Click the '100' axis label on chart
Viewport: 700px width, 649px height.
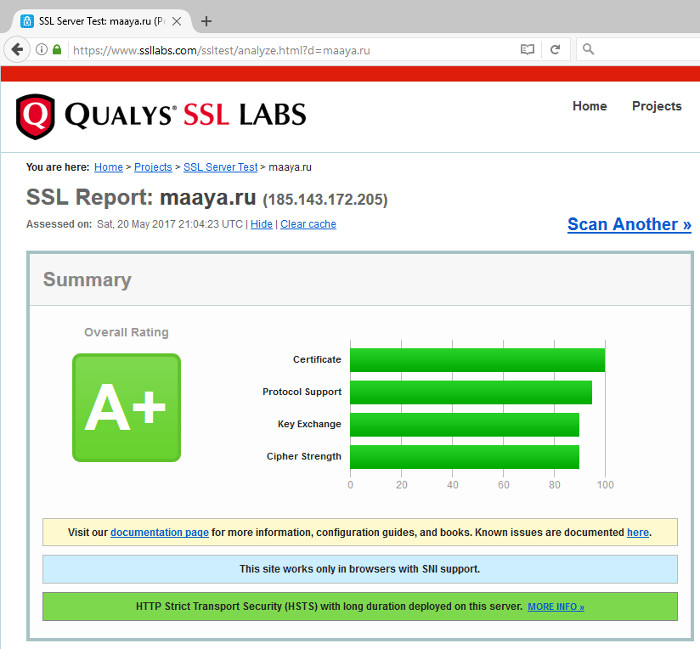click(x=605, y=485)
